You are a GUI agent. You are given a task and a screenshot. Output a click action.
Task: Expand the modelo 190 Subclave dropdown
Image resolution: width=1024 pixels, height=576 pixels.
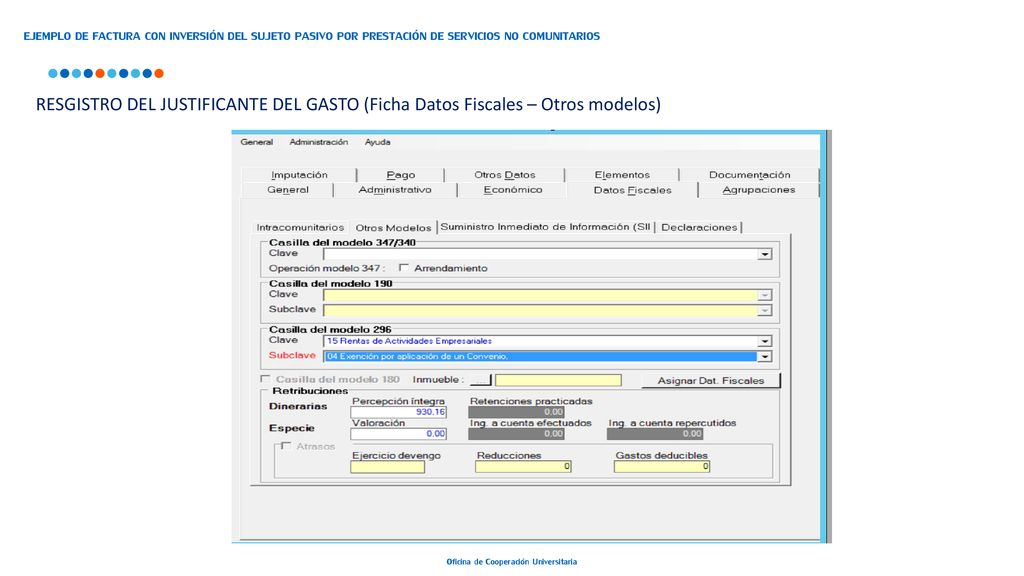(764, 311)
